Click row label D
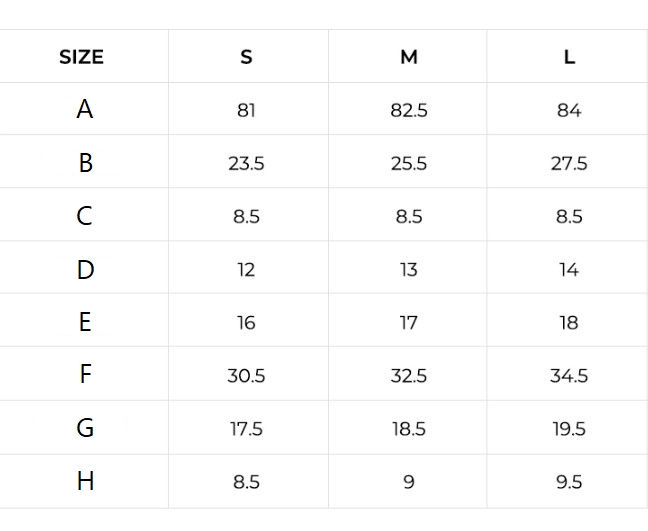The image size is (648, 531). 85,269
